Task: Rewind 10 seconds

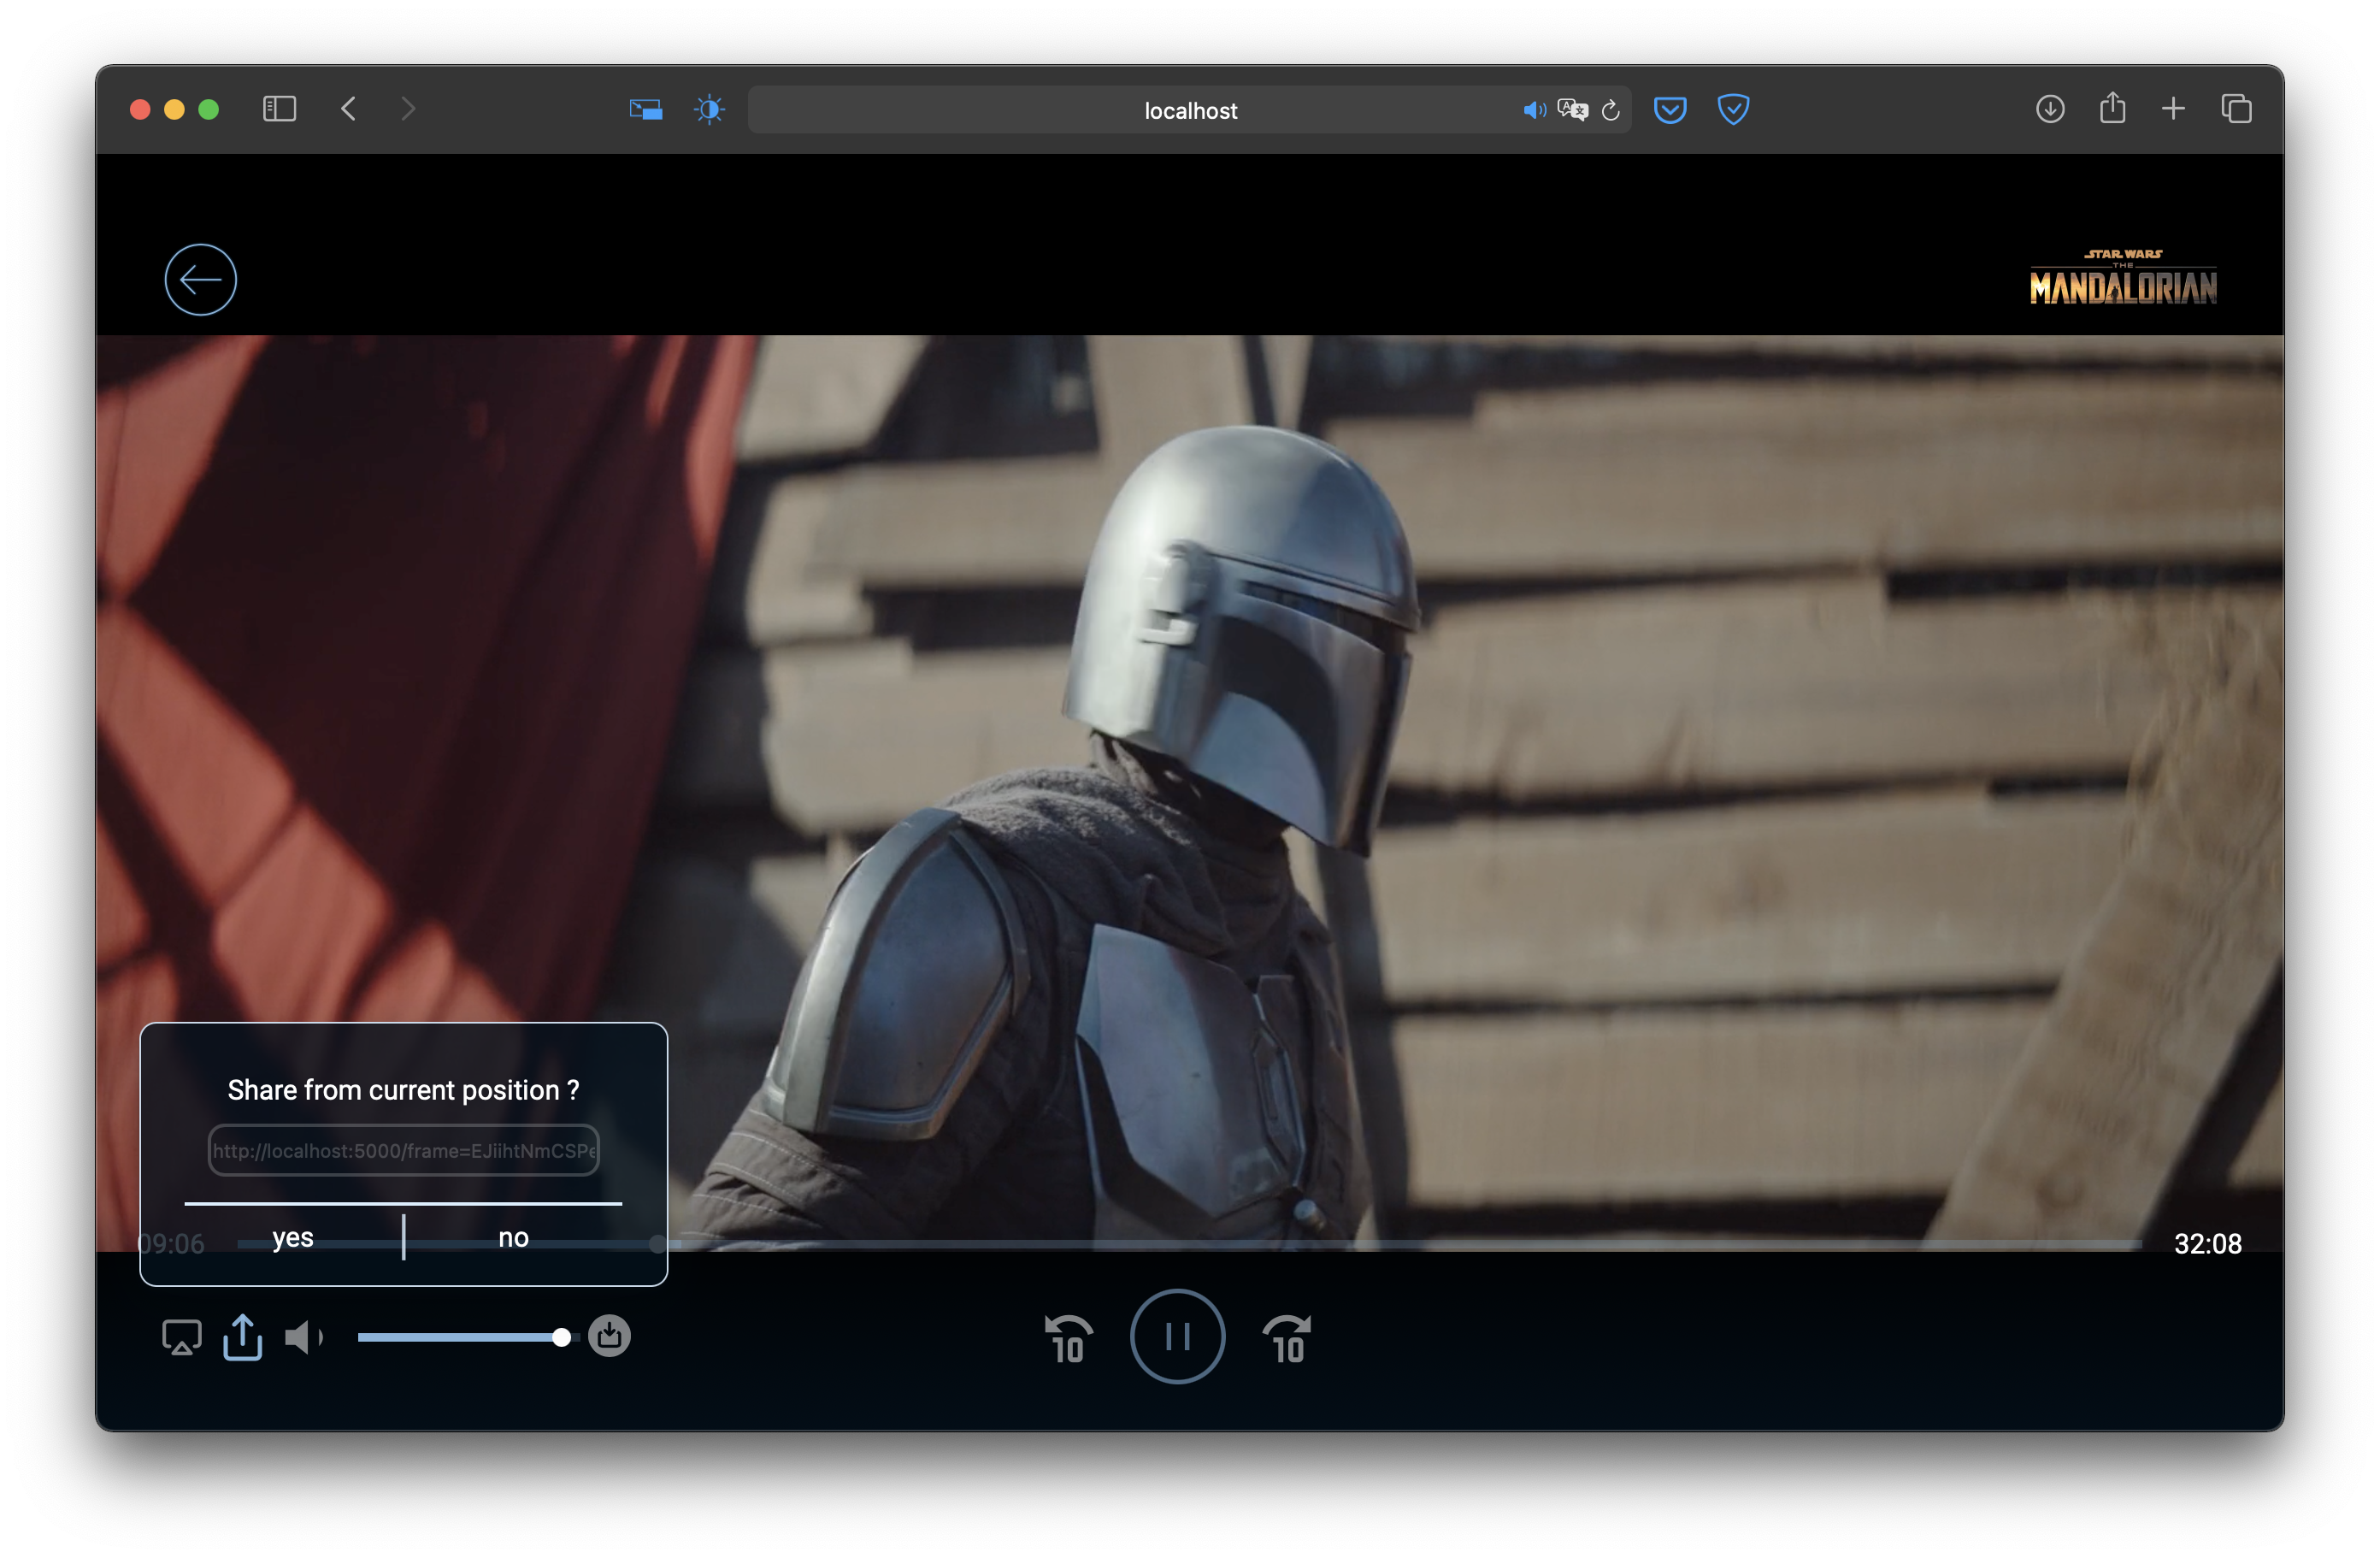Action: click(x=1068, y=1338)
